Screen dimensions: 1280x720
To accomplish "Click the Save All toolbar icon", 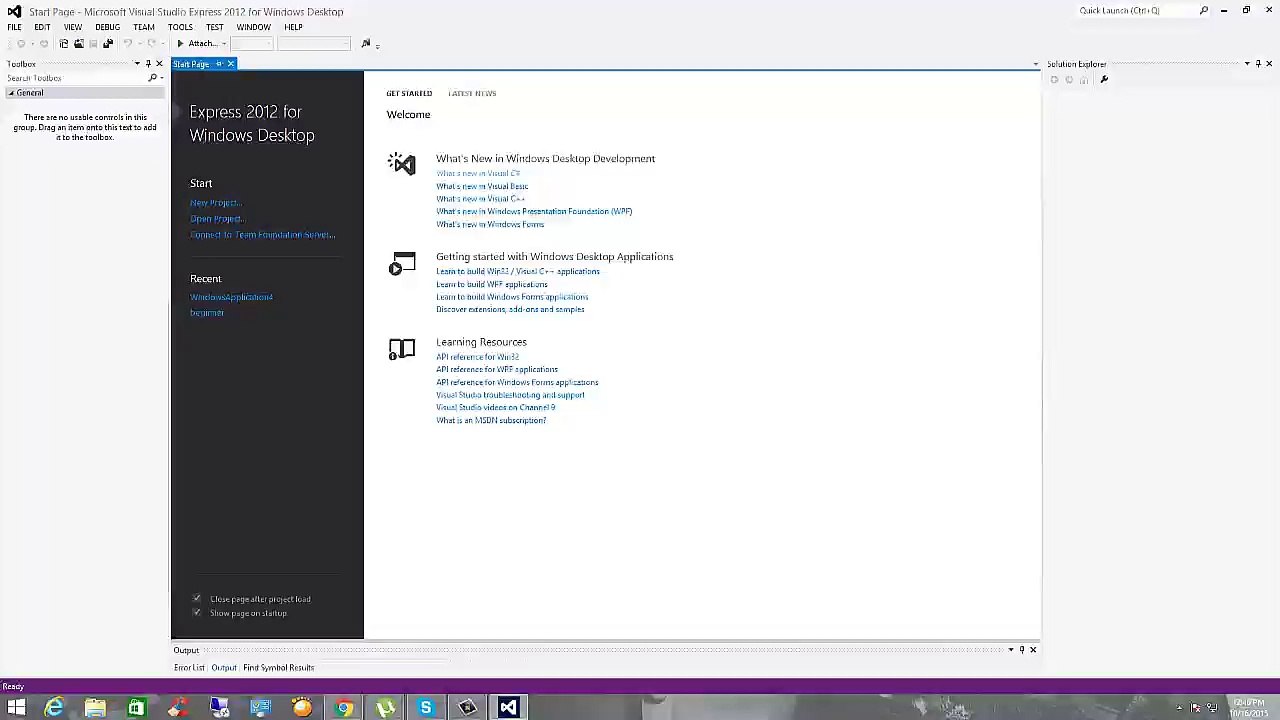I will click(x=108, y=43).
